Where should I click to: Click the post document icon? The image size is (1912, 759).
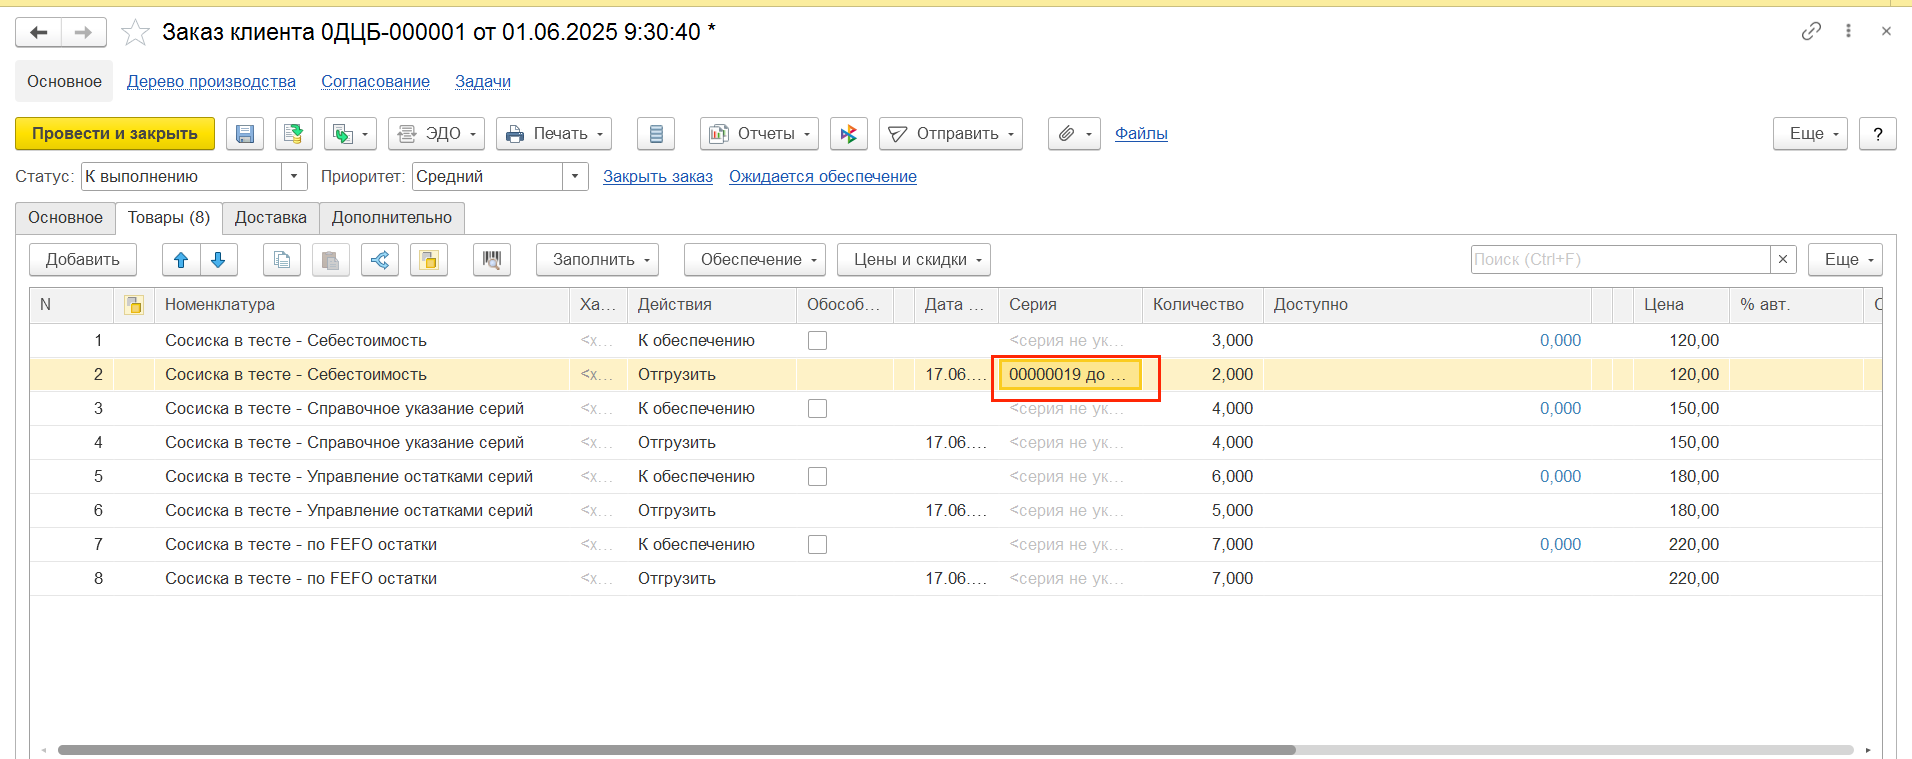click(293, 134)
